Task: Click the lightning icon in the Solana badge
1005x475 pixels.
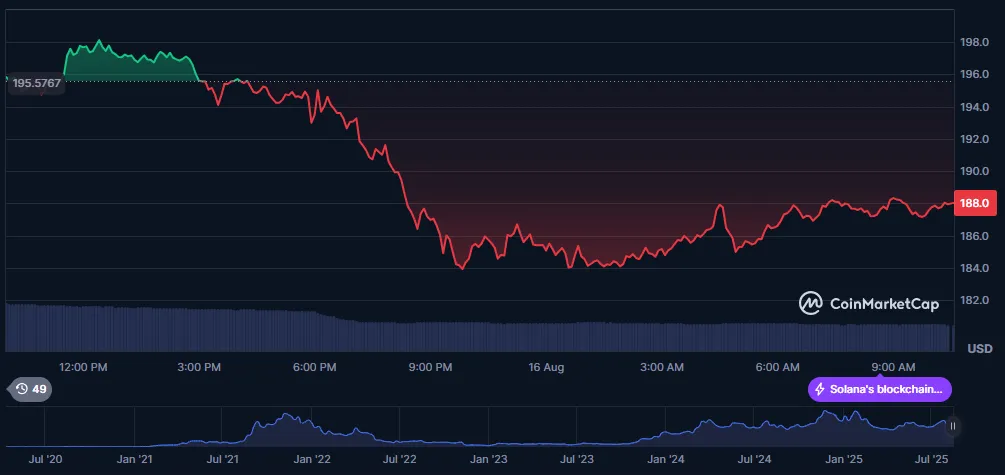Action: tap(821, 389)
